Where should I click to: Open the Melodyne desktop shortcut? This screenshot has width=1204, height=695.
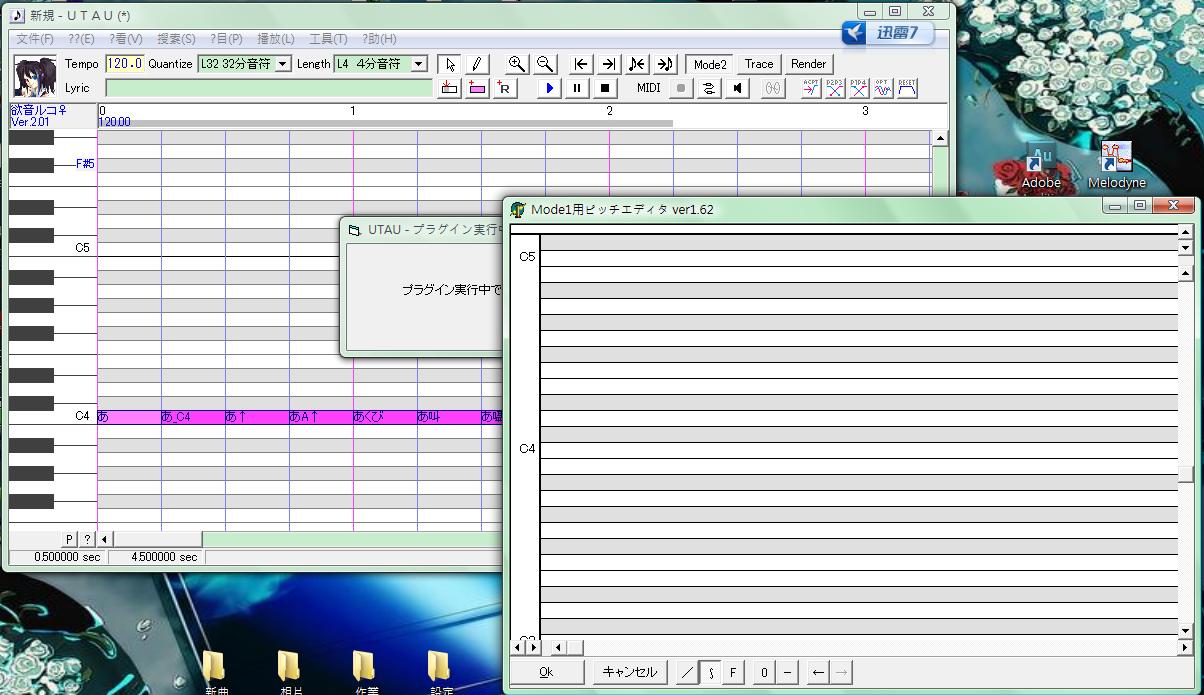1116,165
